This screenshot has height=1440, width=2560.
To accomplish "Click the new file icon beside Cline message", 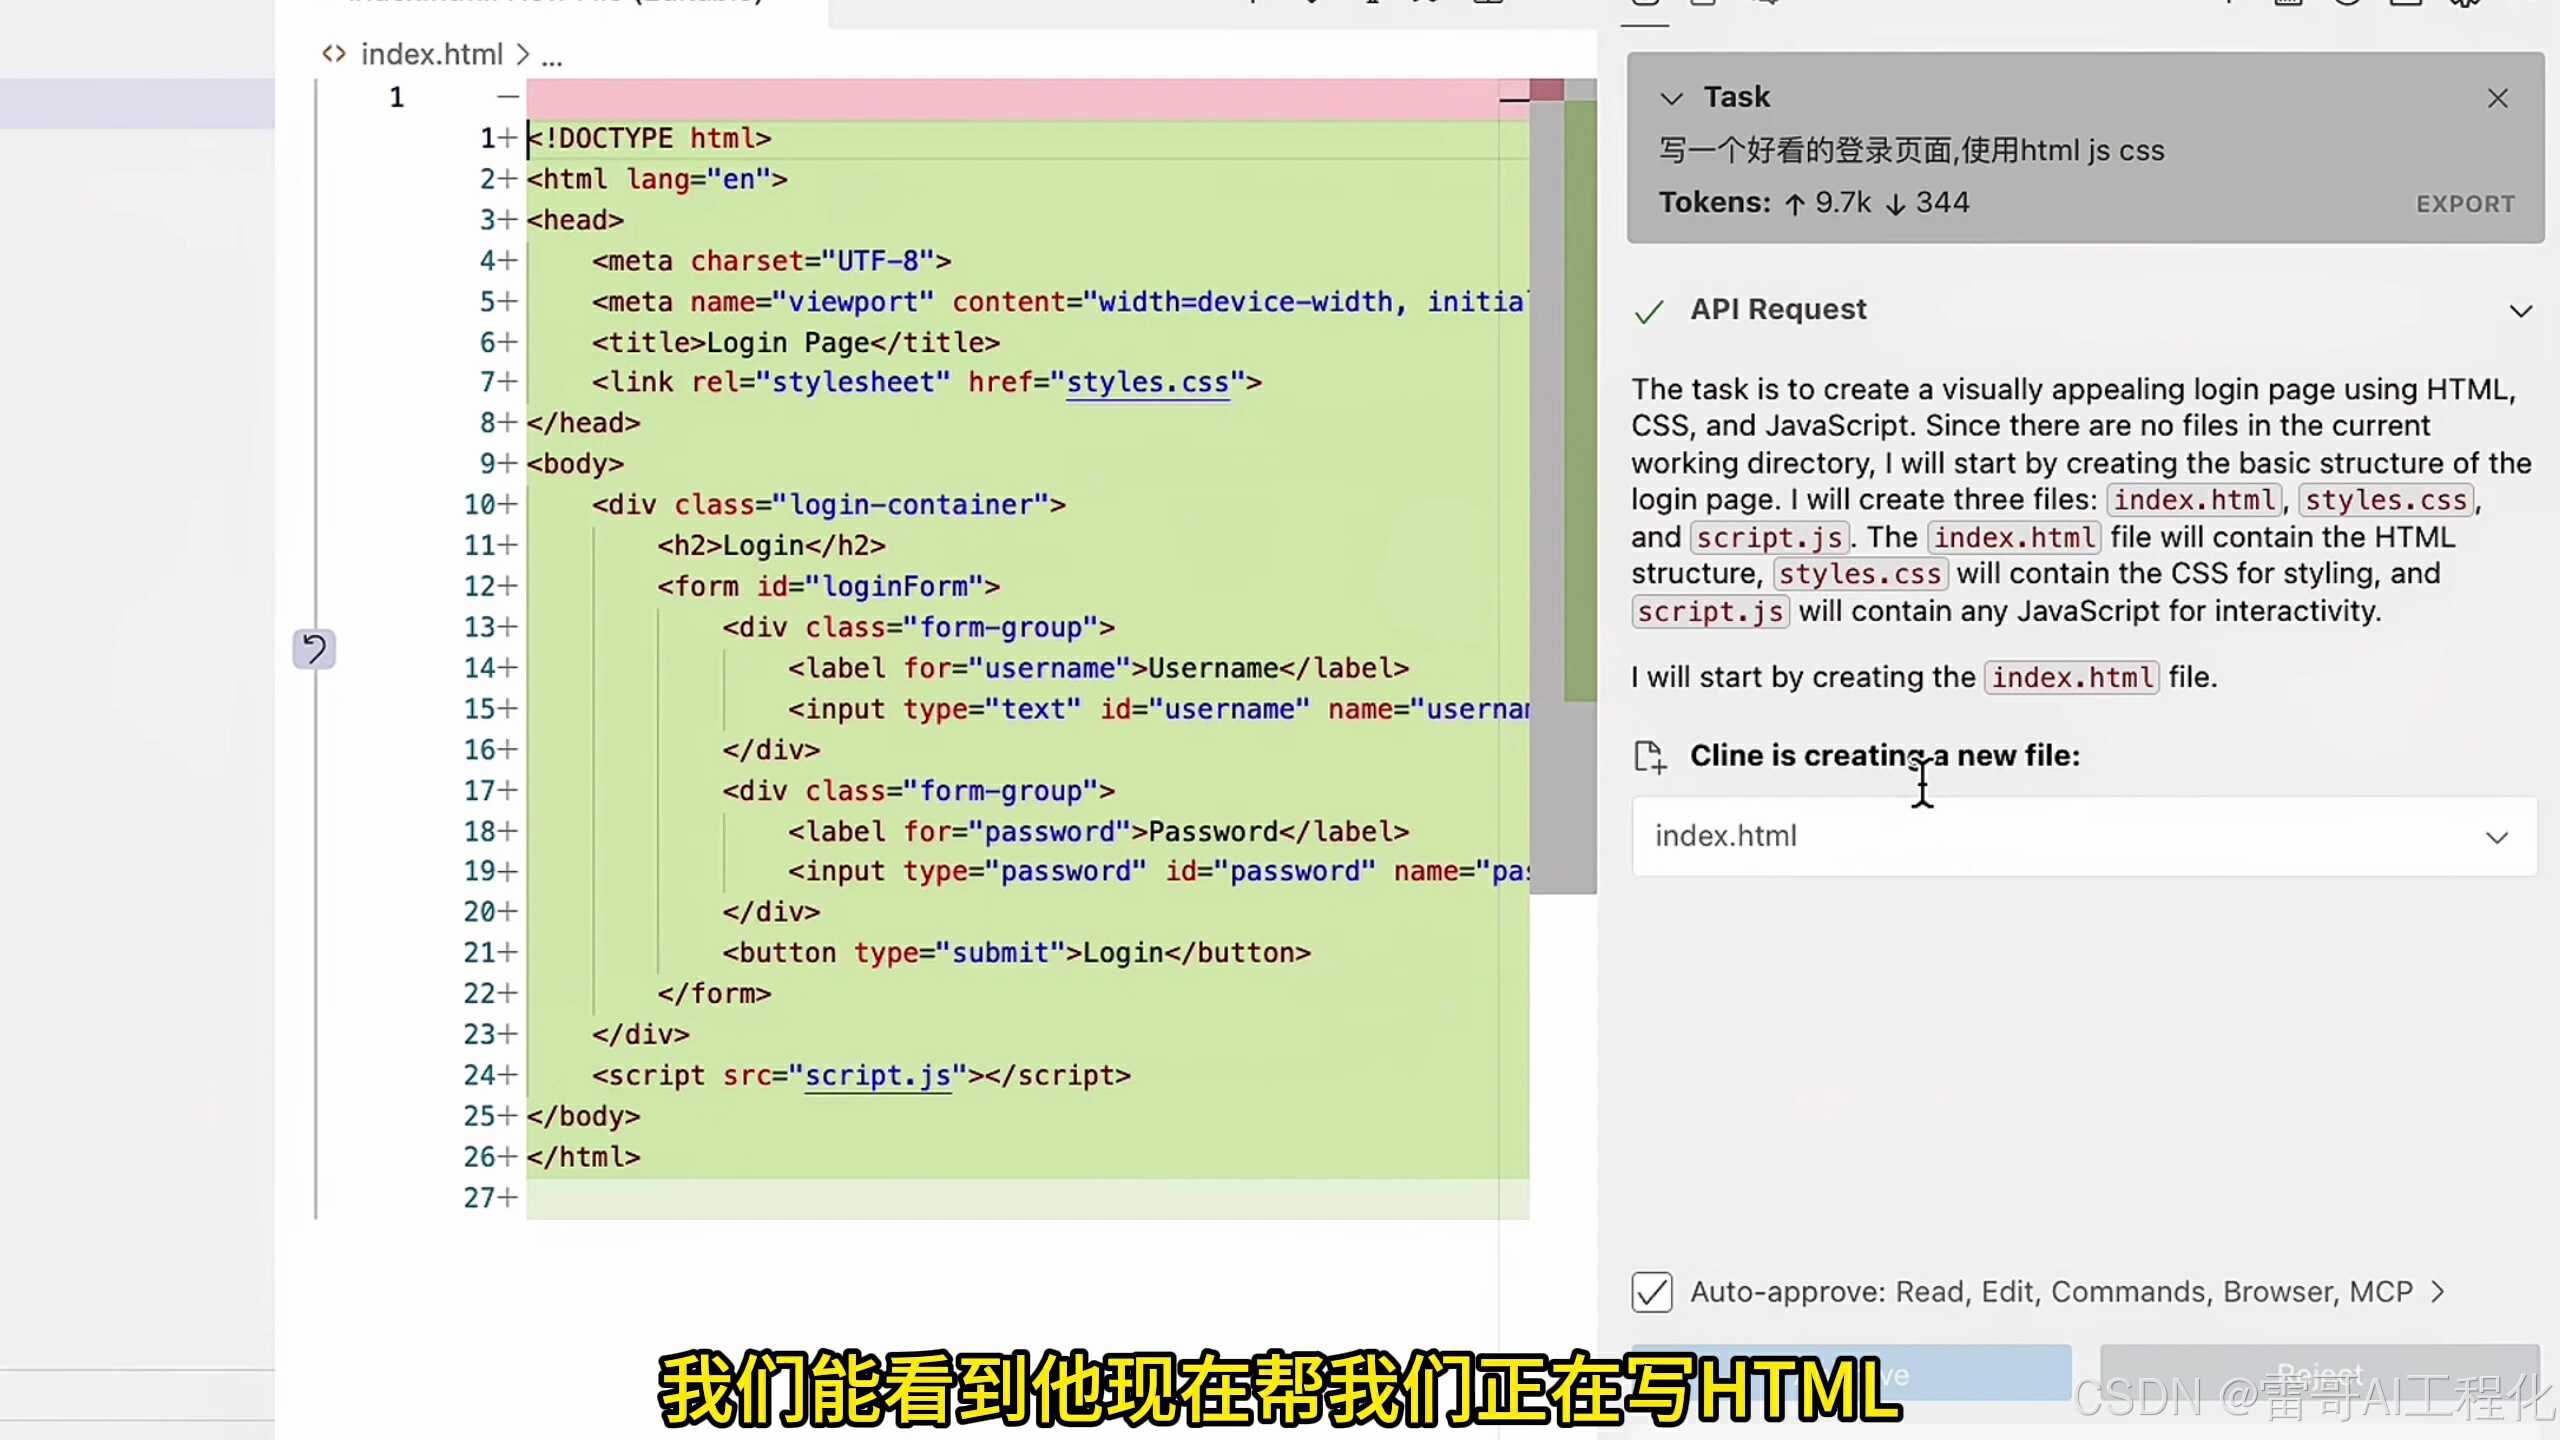I will 1649,757.
